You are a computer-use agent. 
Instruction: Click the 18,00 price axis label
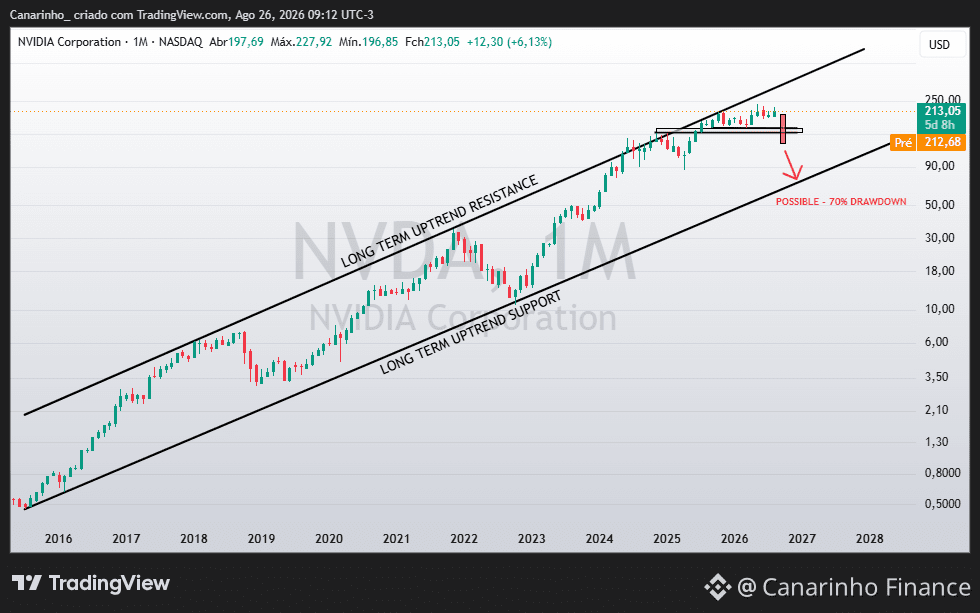940,271
